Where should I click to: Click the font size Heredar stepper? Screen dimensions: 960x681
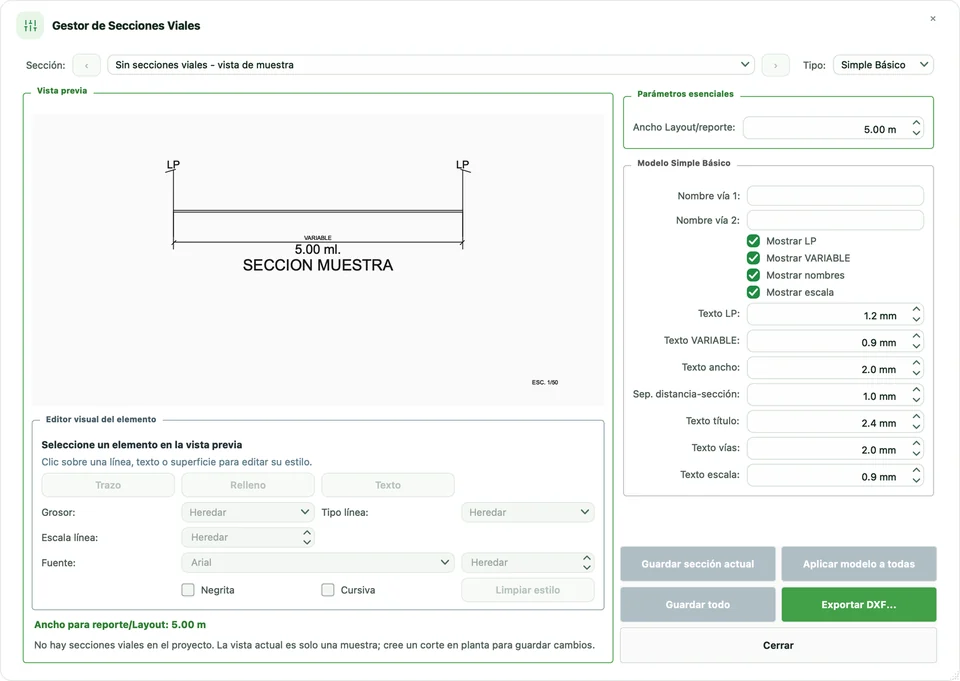tap(528, 562)
